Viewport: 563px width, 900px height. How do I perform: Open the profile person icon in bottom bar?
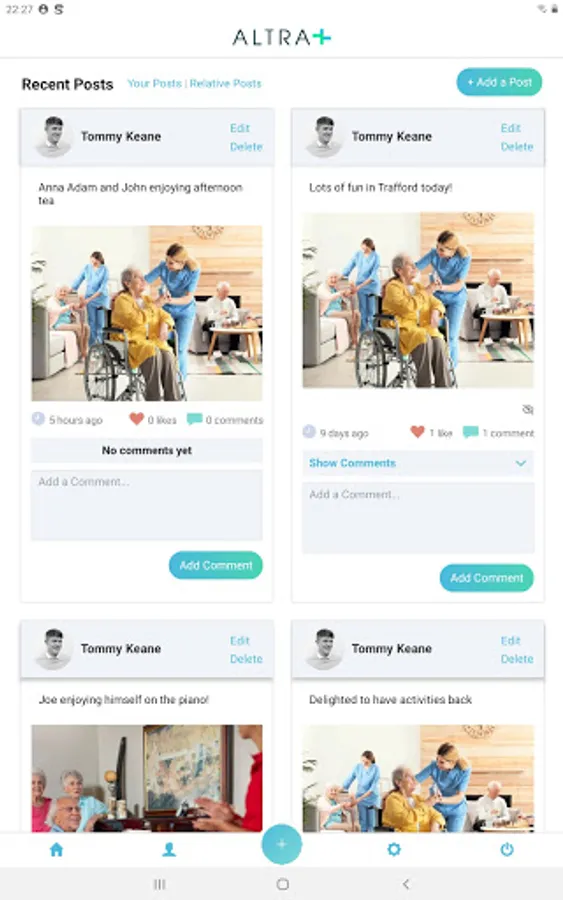[169, 849]
